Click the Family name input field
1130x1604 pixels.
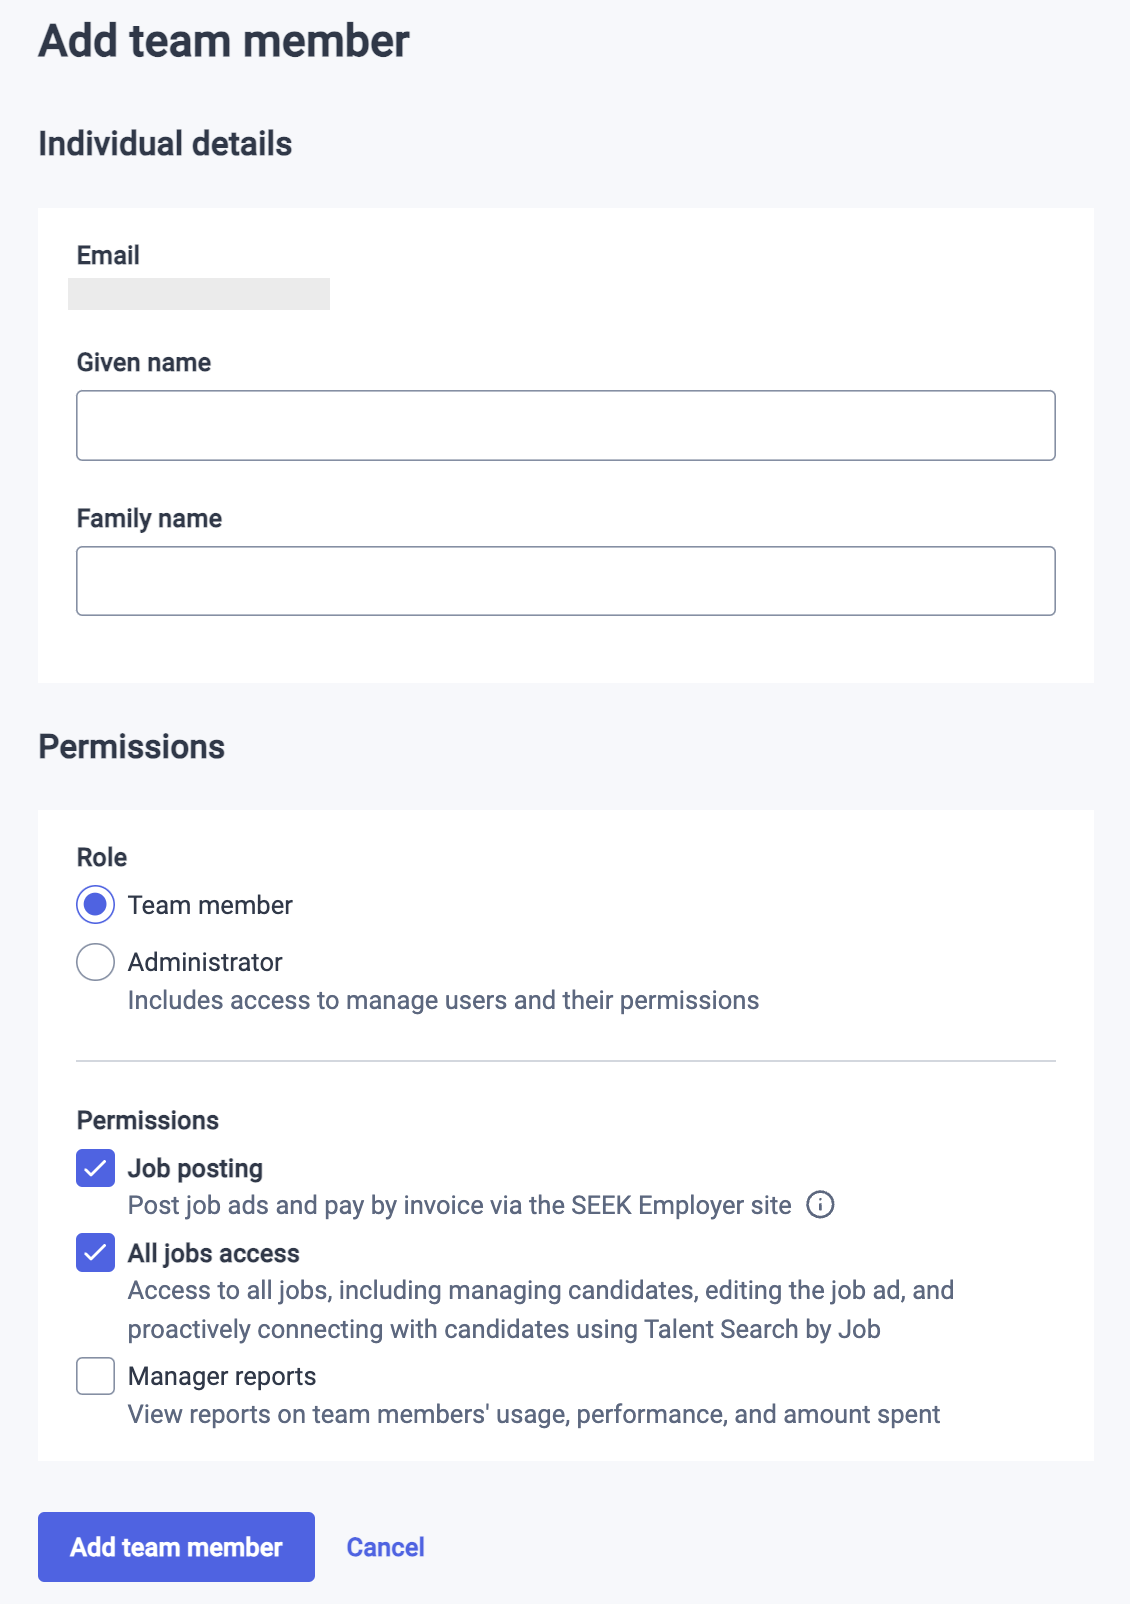click(x=565, y=580)
